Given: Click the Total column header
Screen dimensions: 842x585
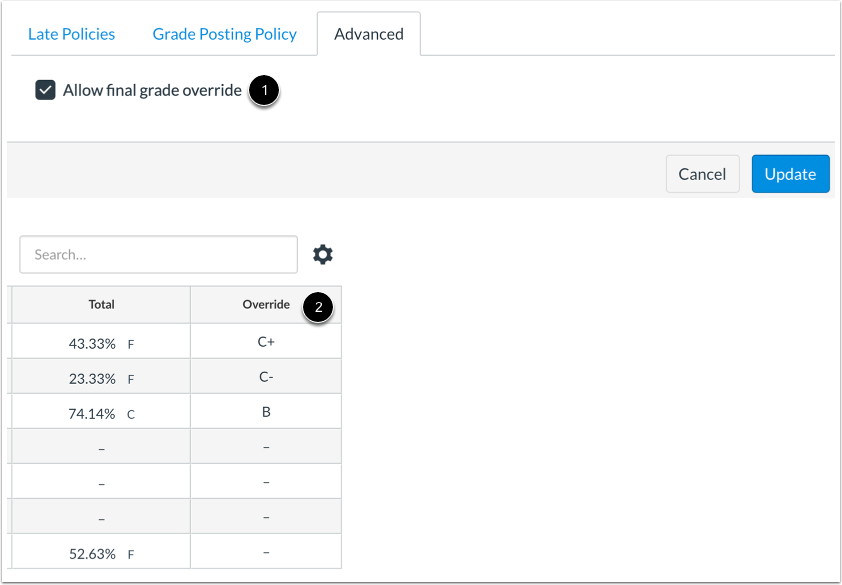Looking at the screenshot, I should coord(101,305).
